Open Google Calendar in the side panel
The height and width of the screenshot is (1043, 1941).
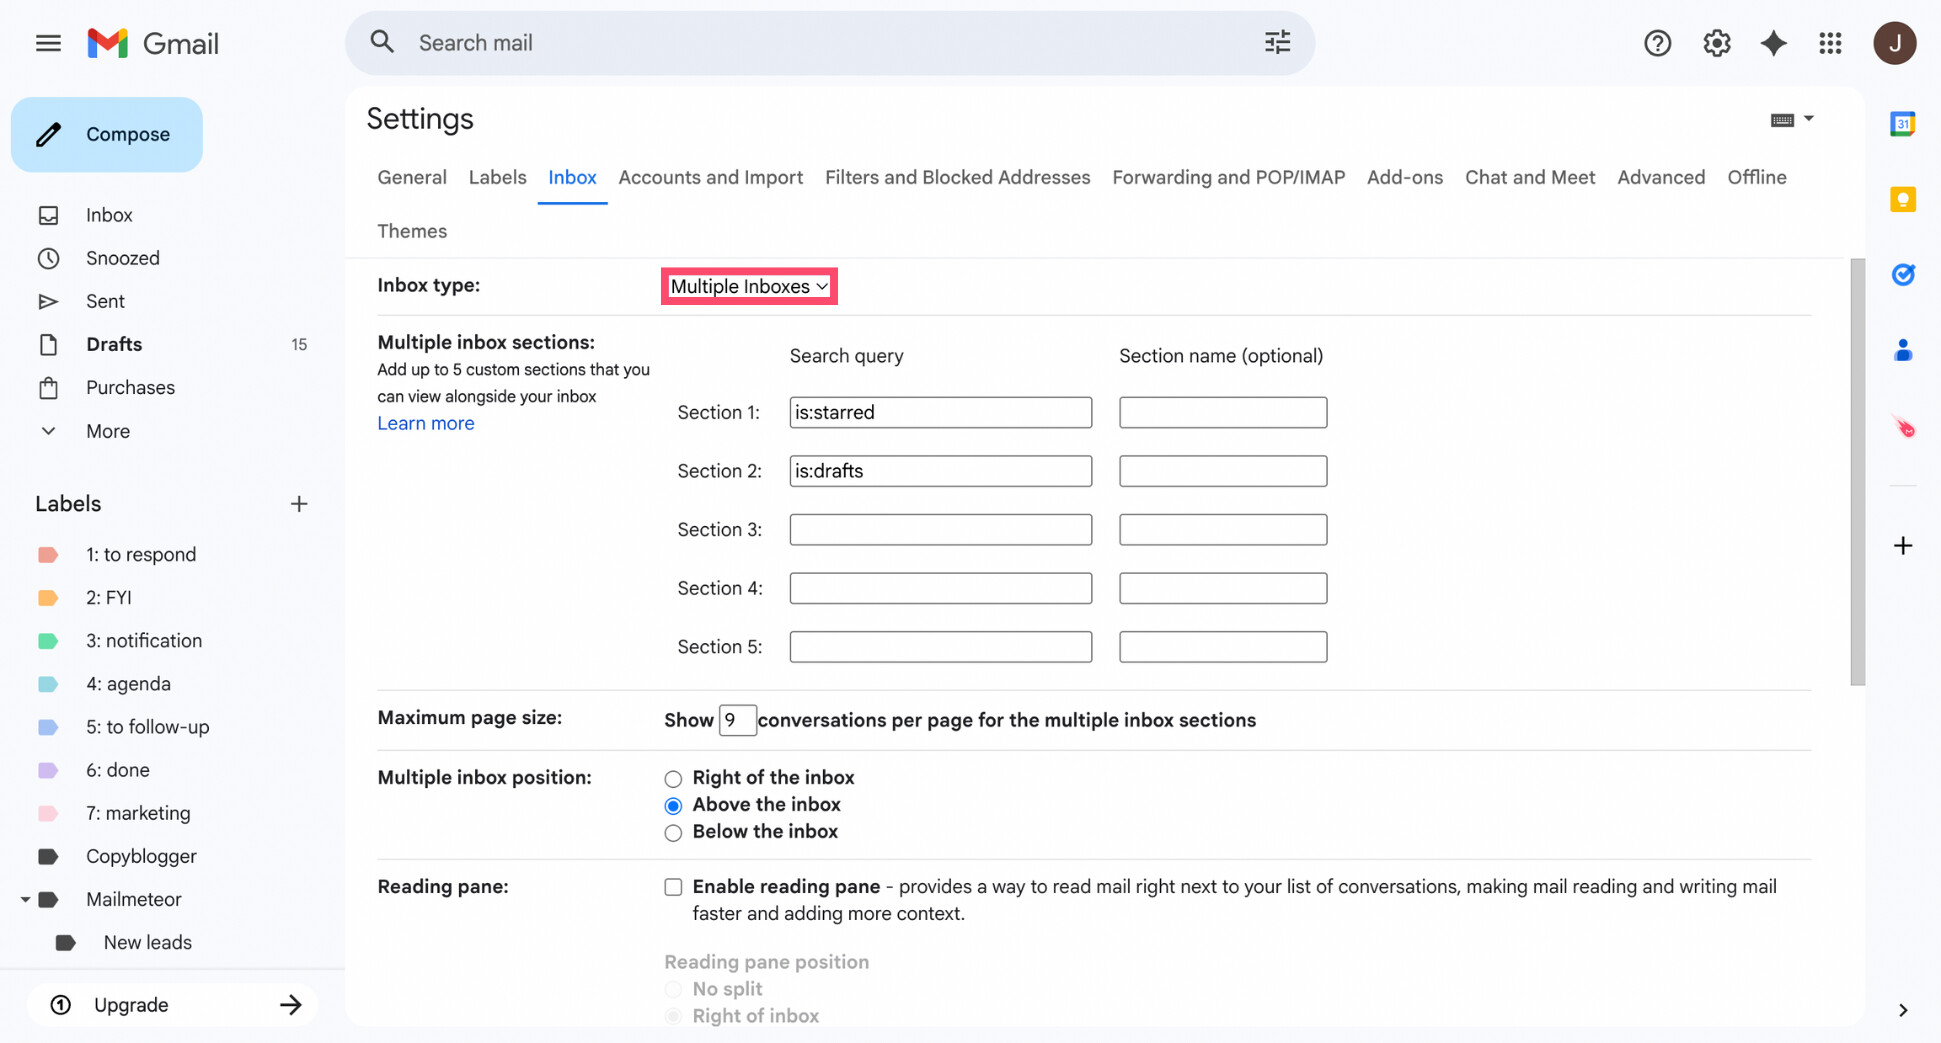1903,123
